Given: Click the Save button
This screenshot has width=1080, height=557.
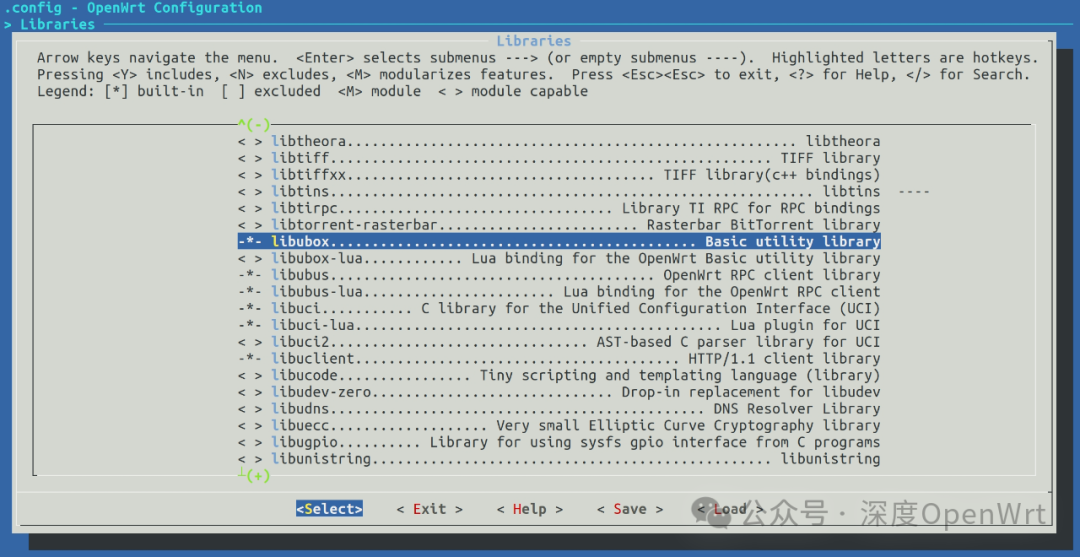Looking at the screenshot, I should [x=630, y=509].
